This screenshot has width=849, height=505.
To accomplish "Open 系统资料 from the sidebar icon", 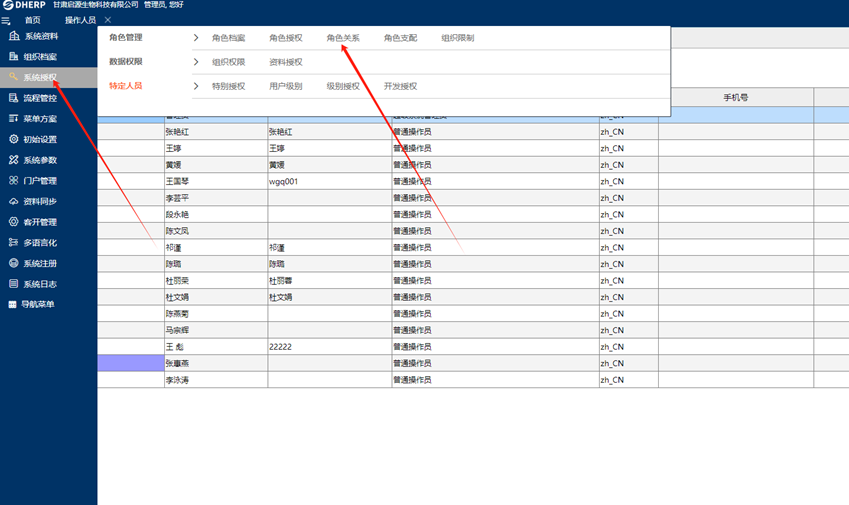I will pos(14,36).
